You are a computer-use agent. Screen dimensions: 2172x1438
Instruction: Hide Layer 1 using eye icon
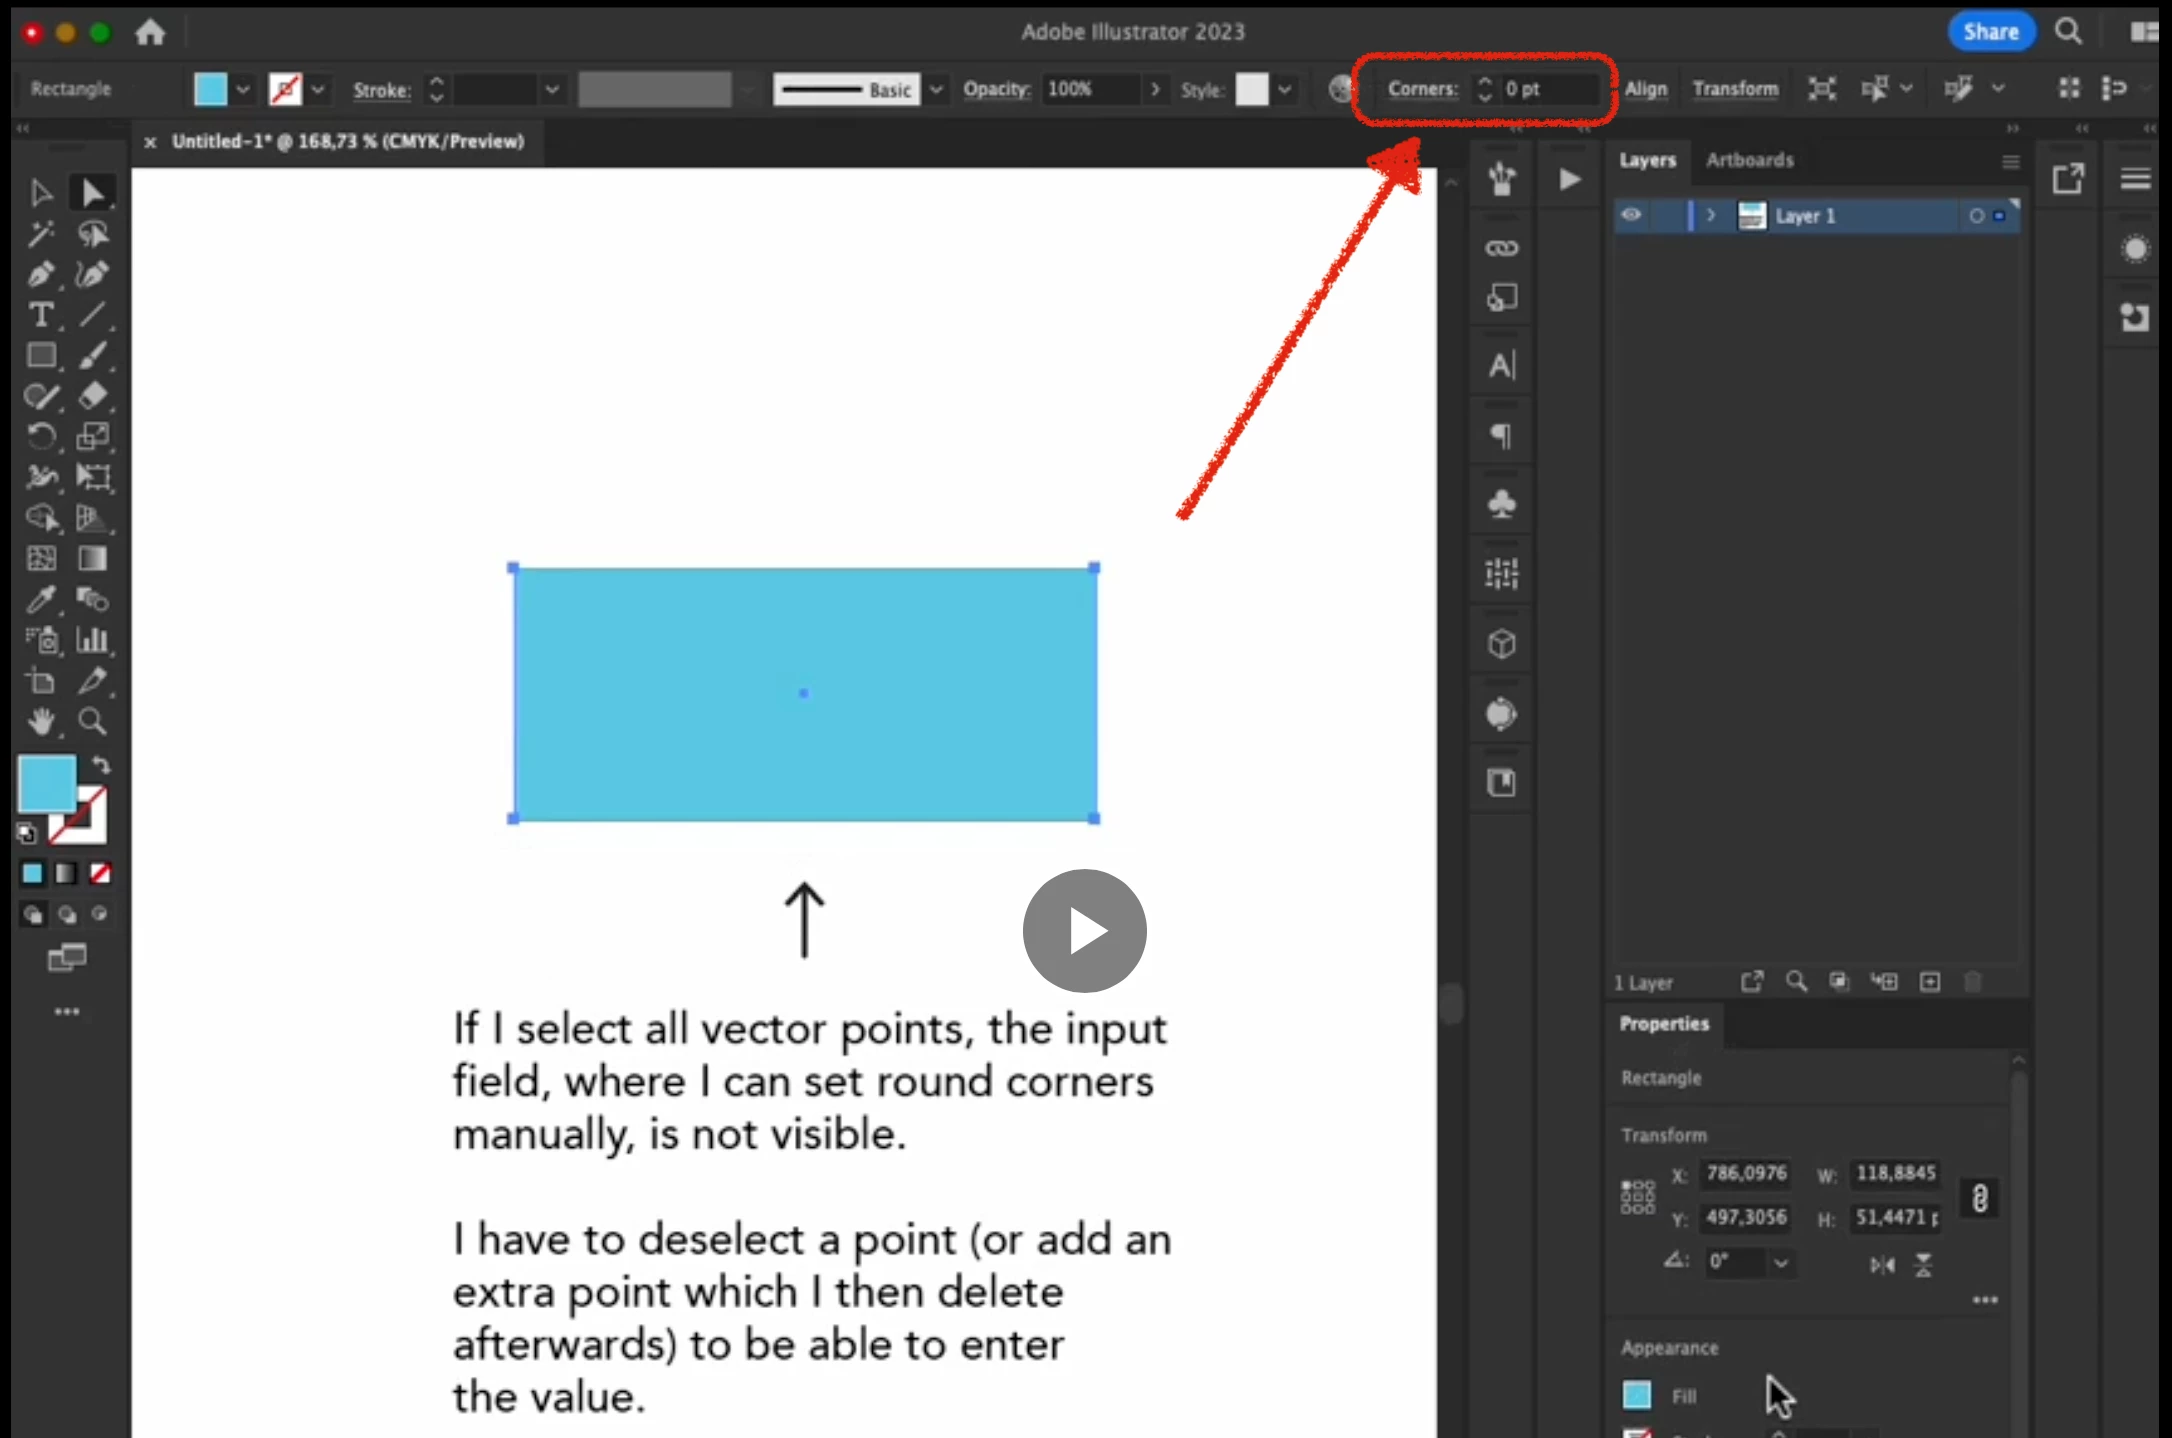pyautogui.click(x=1631, y=215)
